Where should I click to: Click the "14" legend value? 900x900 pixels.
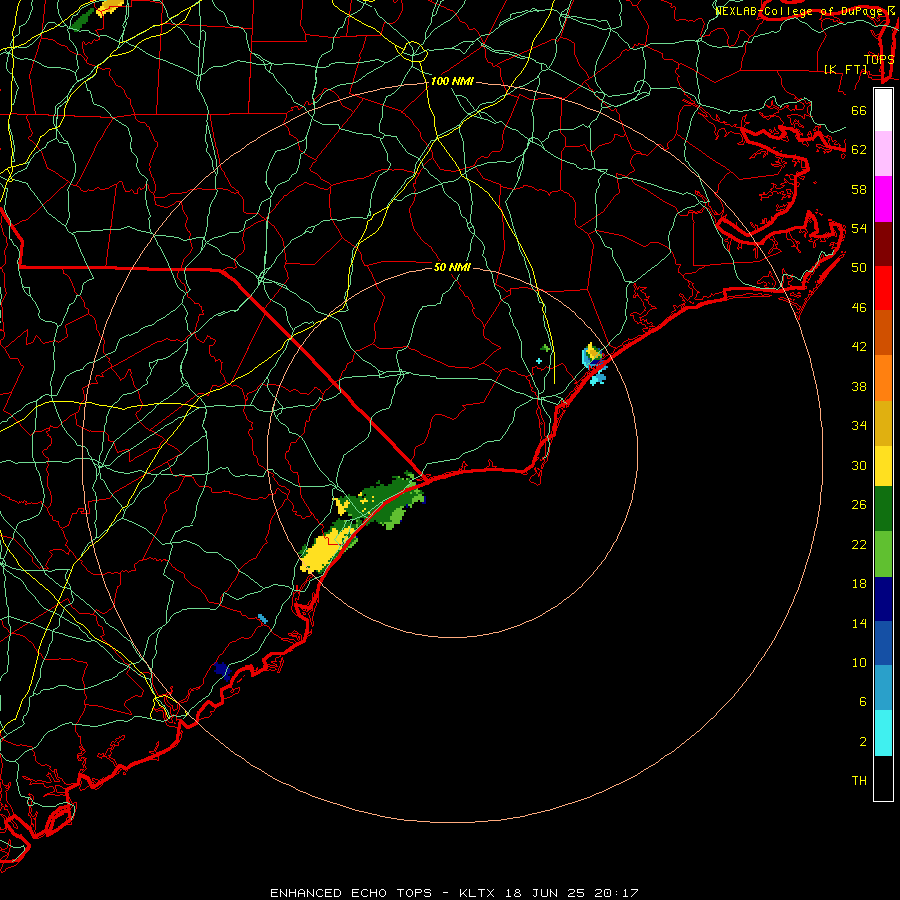coord(859,623)
